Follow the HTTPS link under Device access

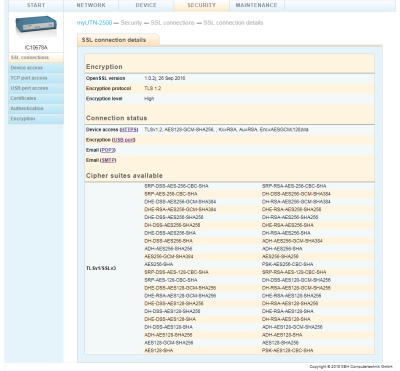coord(129,130)
